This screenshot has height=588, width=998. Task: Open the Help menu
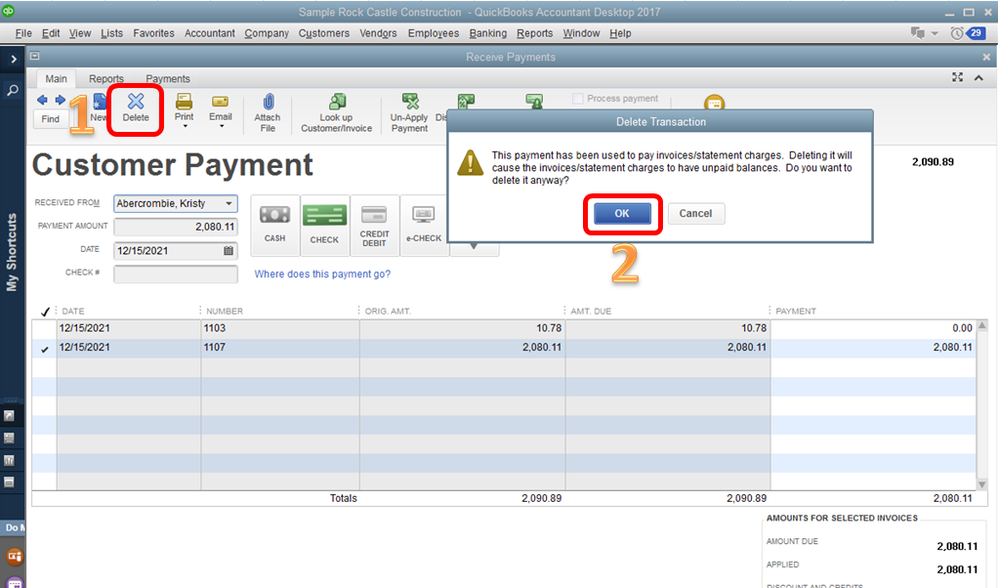pyautogui.click(x=621, y=33)
